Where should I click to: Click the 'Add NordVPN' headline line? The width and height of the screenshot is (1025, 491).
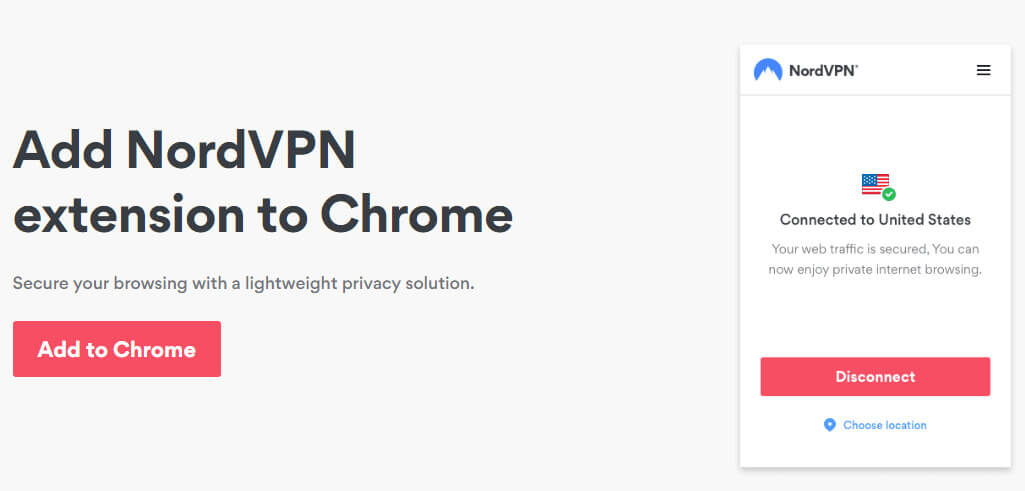click(184, 150)
